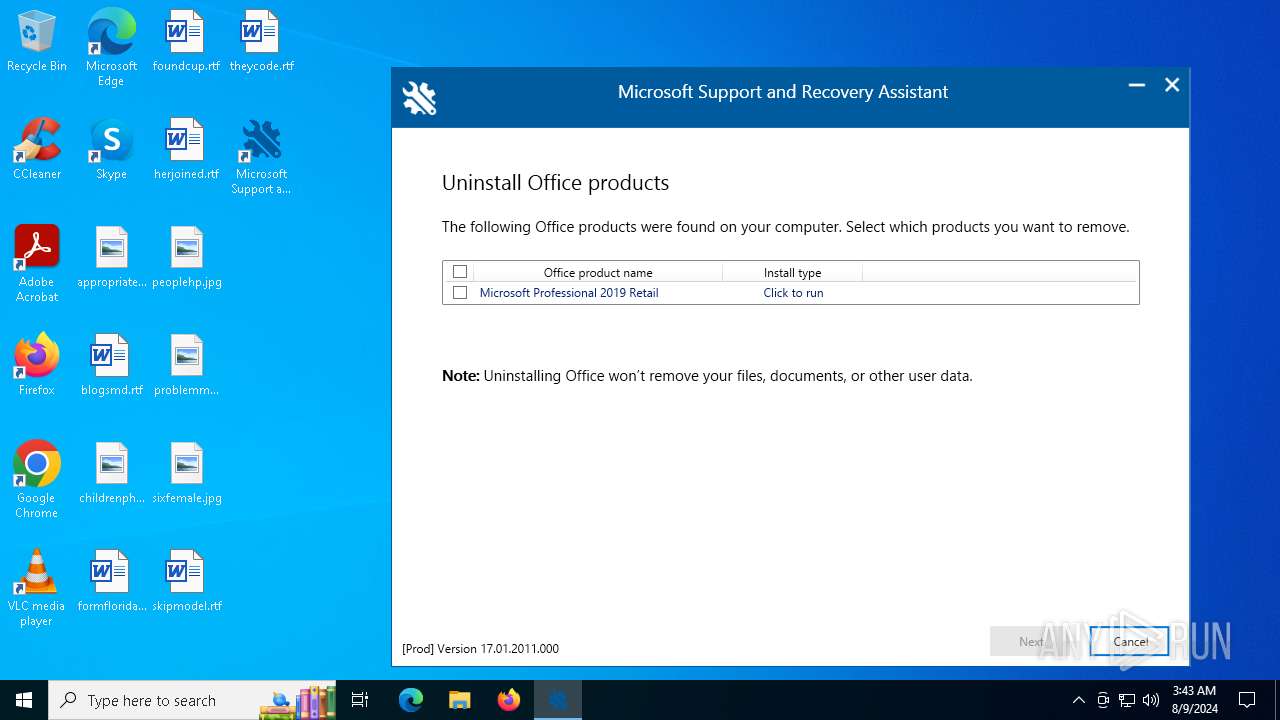This screenshot has width=1280, height=720.
Task: Click the Cancel button
Action: coord(1129,642)
